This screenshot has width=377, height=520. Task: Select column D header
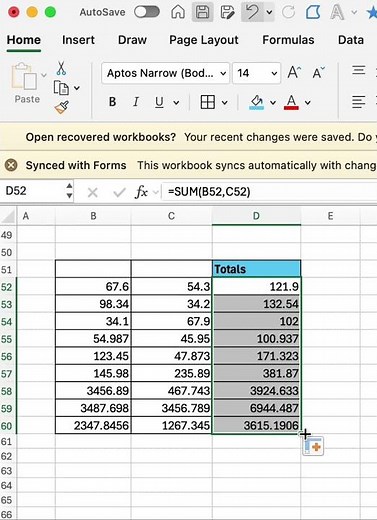(x=256, y=216)
